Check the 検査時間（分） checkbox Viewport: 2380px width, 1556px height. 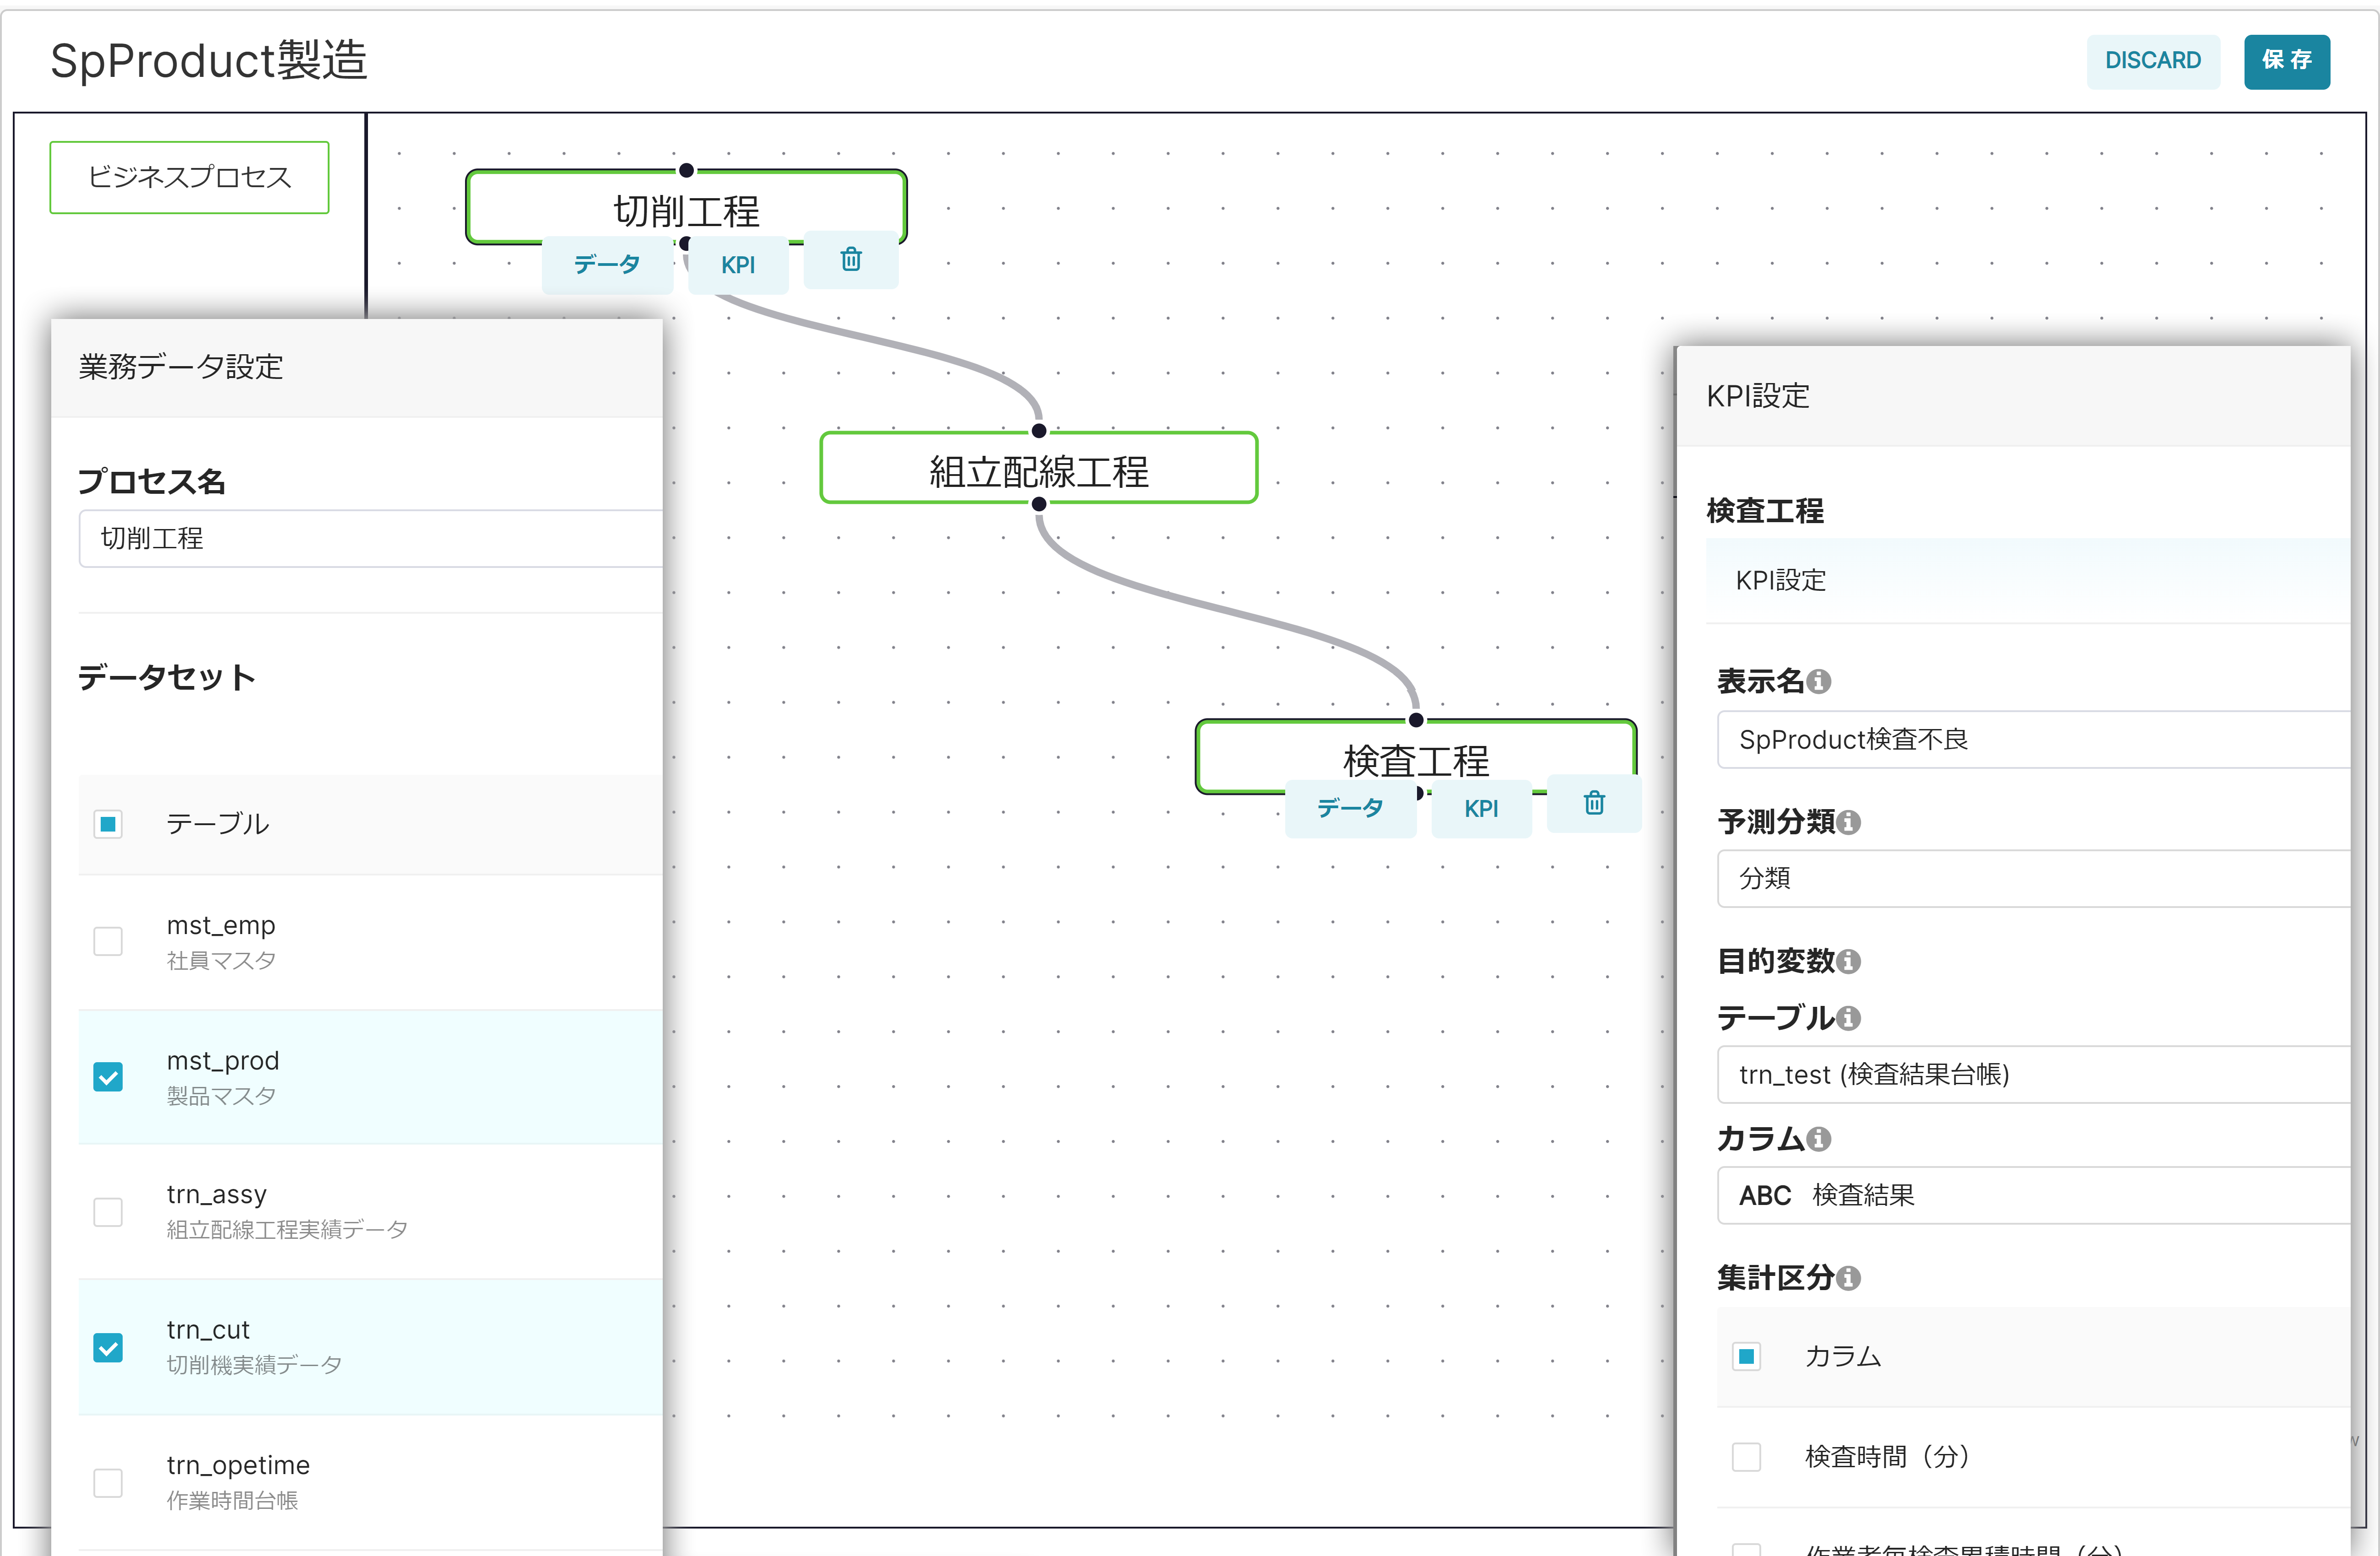pyautogui.click(x=1747, y=1457)
